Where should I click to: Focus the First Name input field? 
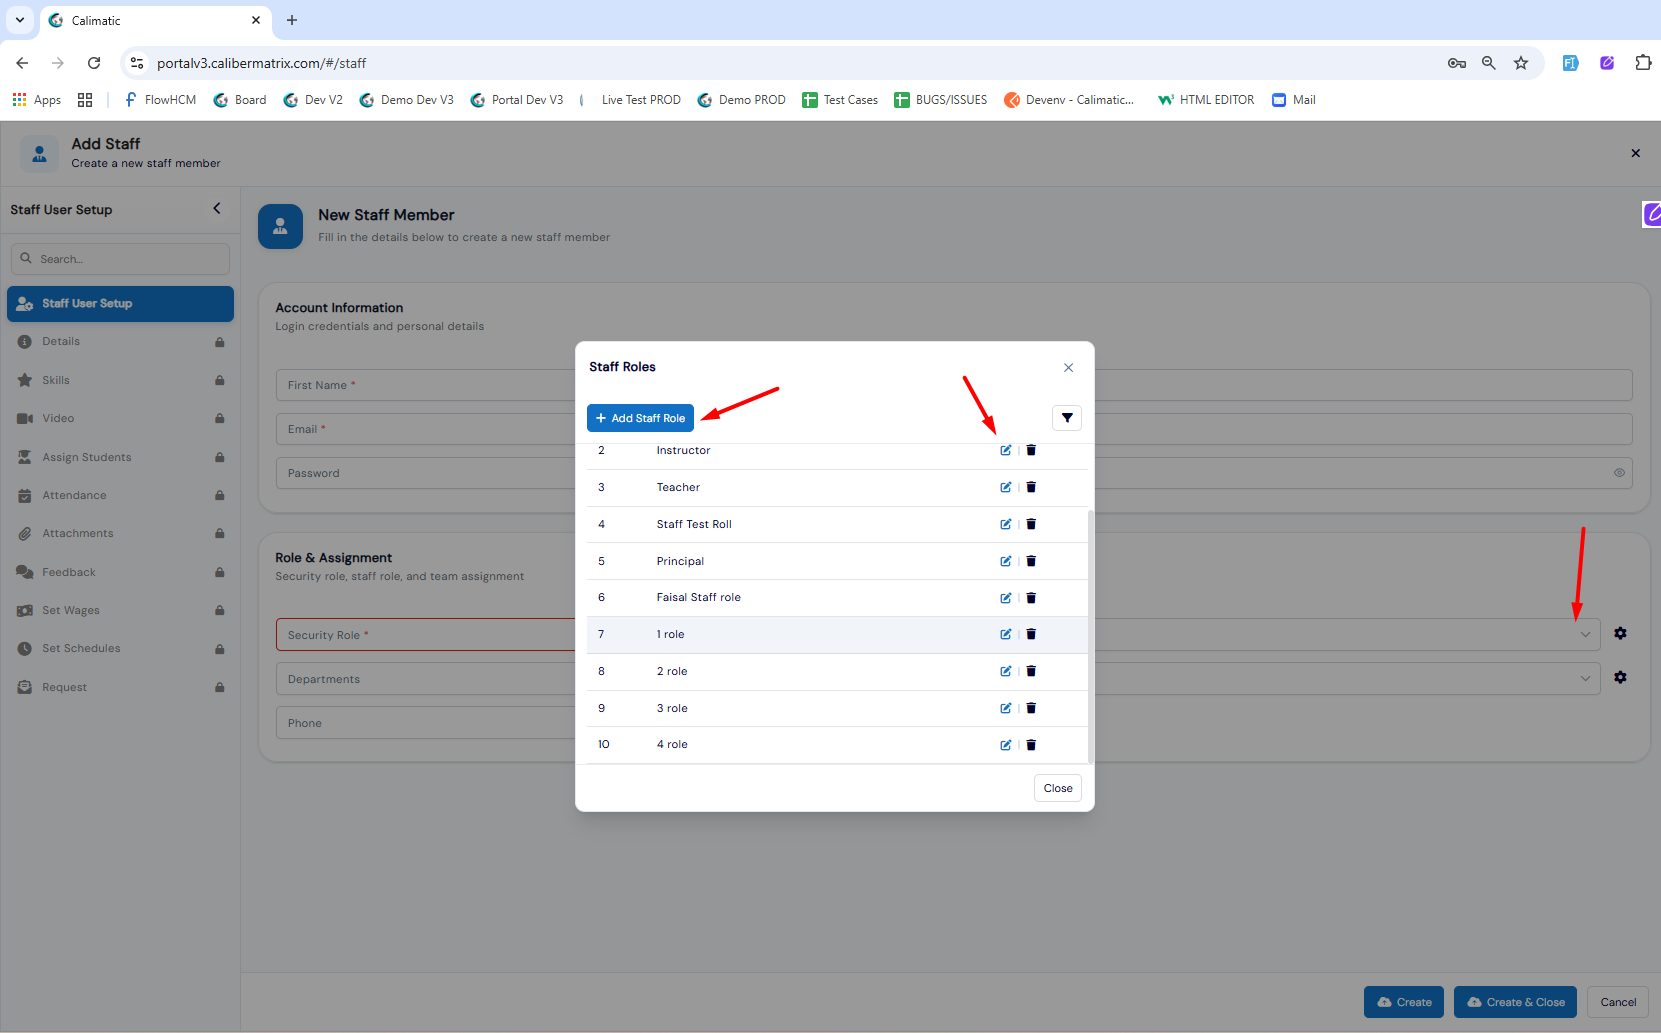pyautogui.click(x=425, y=385)
